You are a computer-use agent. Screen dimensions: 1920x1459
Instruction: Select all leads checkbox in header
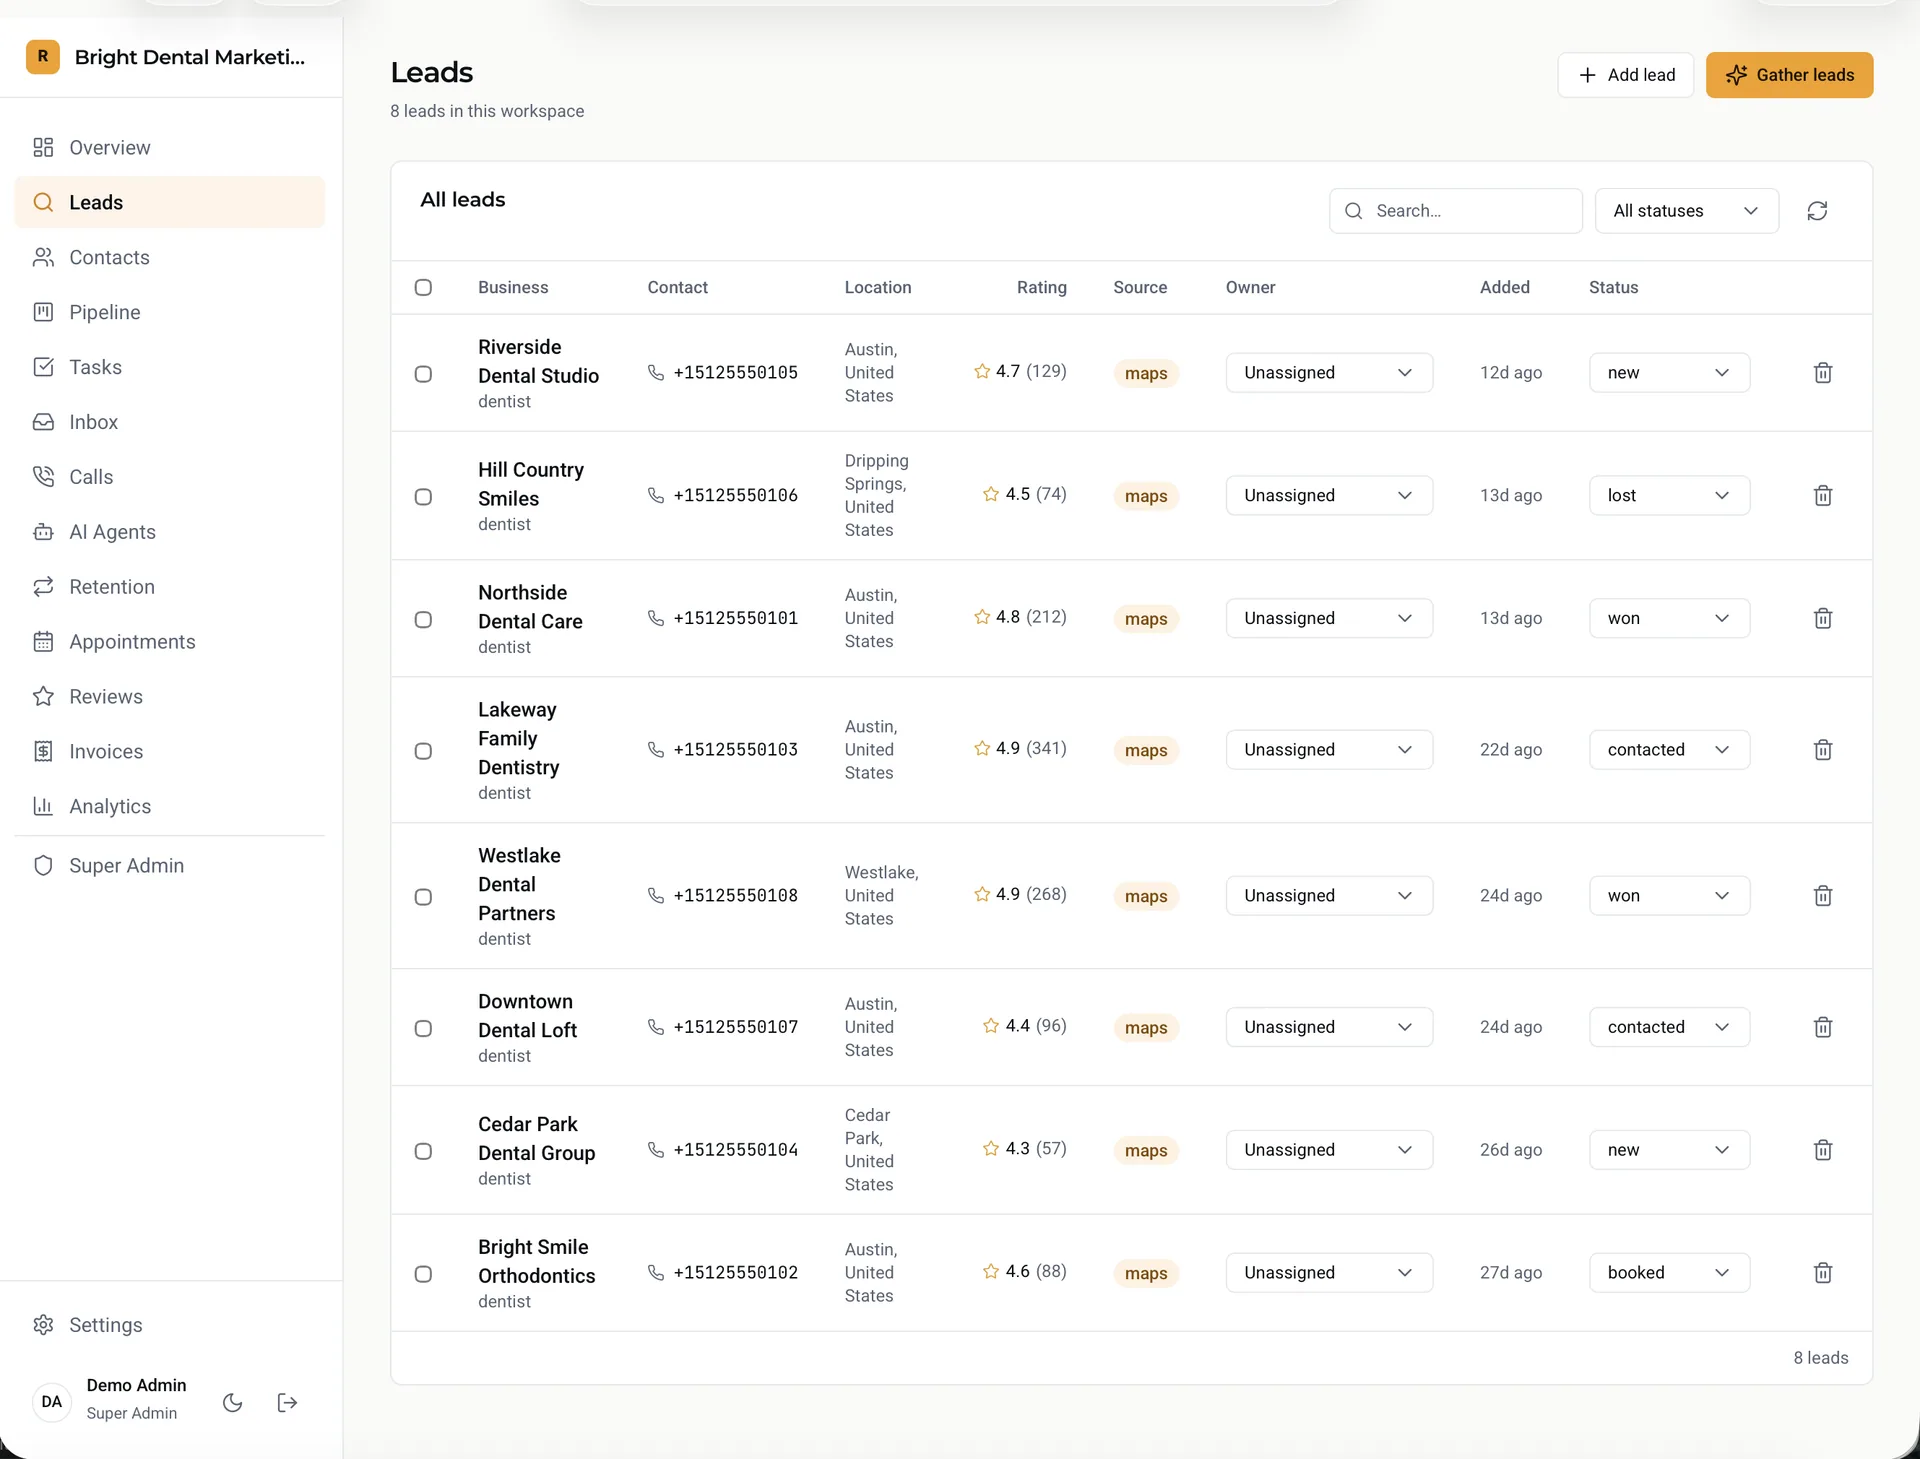click(423, 287)
